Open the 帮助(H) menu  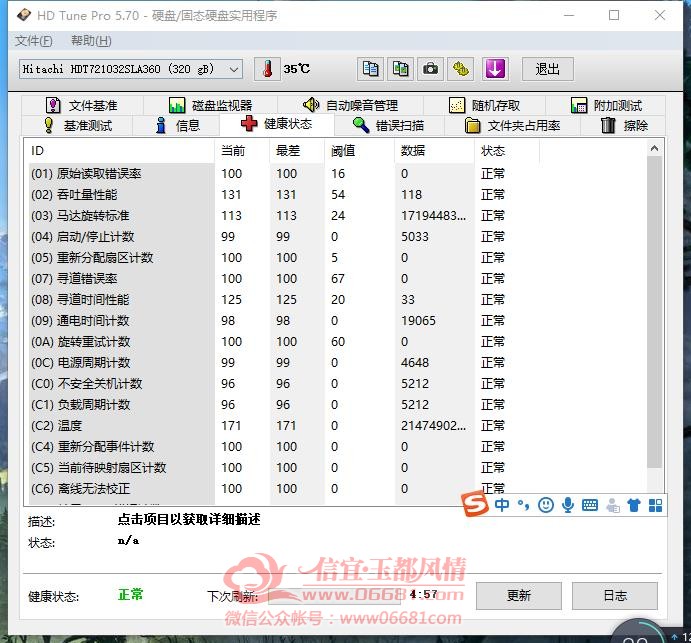91,41
